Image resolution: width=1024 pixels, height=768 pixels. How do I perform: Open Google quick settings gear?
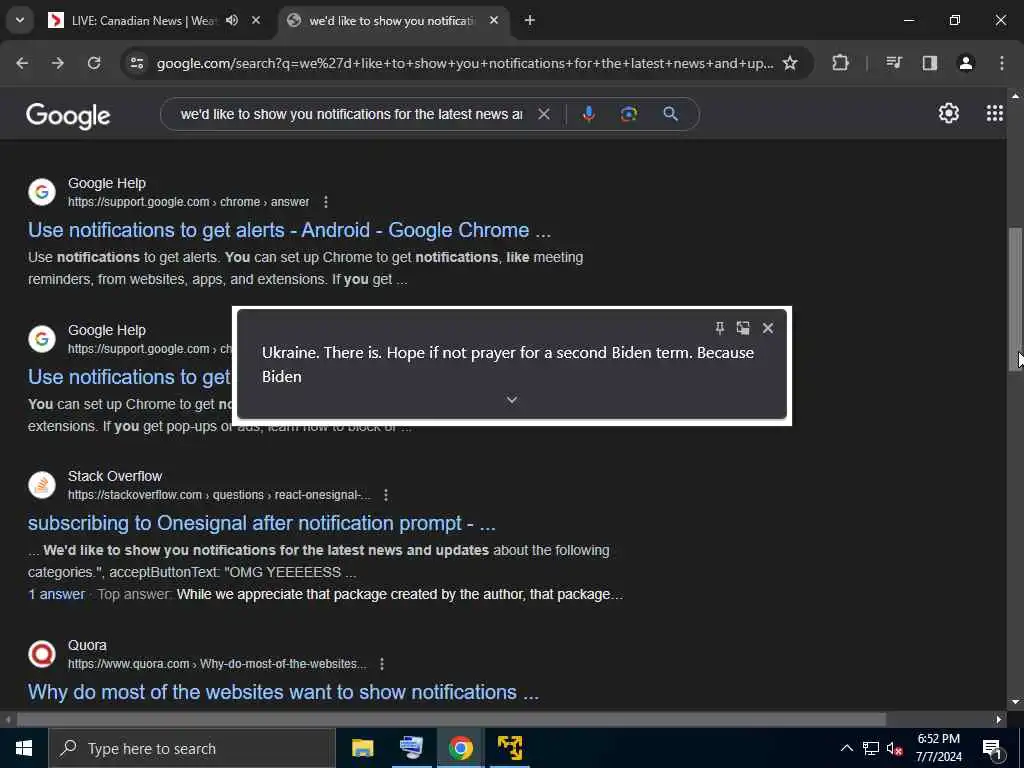tap(948, 114)
